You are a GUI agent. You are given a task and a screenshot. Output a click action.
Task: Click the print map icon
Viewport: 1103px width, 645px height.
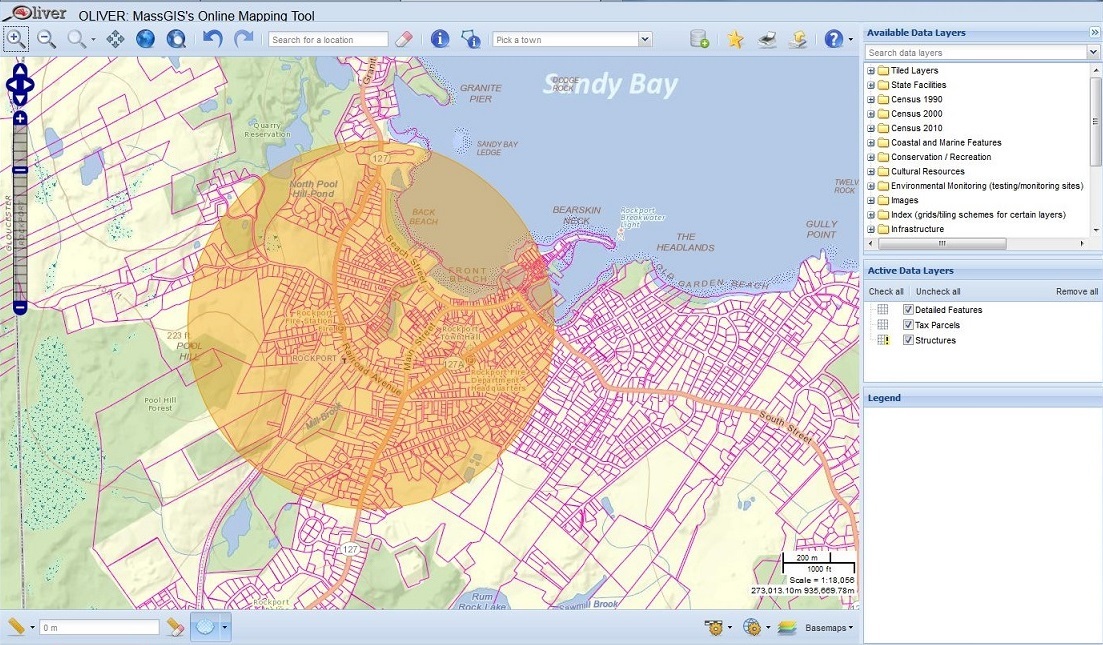coord(766,39)
